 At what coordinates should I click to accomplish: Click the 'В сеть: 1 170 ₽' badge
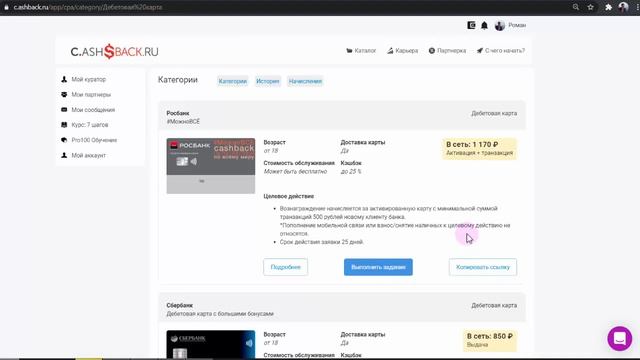point(479,149)
